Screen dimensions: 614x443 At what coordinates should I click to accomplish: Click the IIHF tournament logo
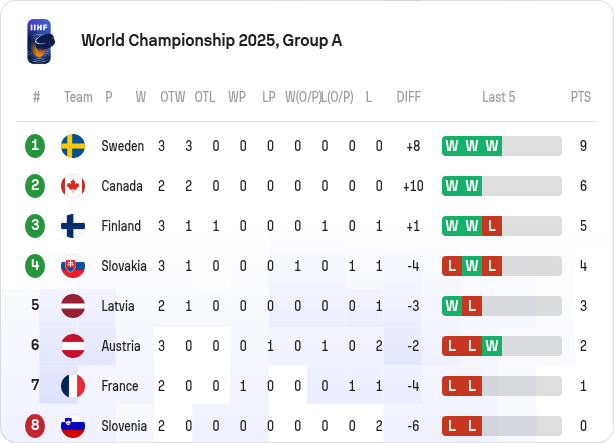tap(40, 42)
